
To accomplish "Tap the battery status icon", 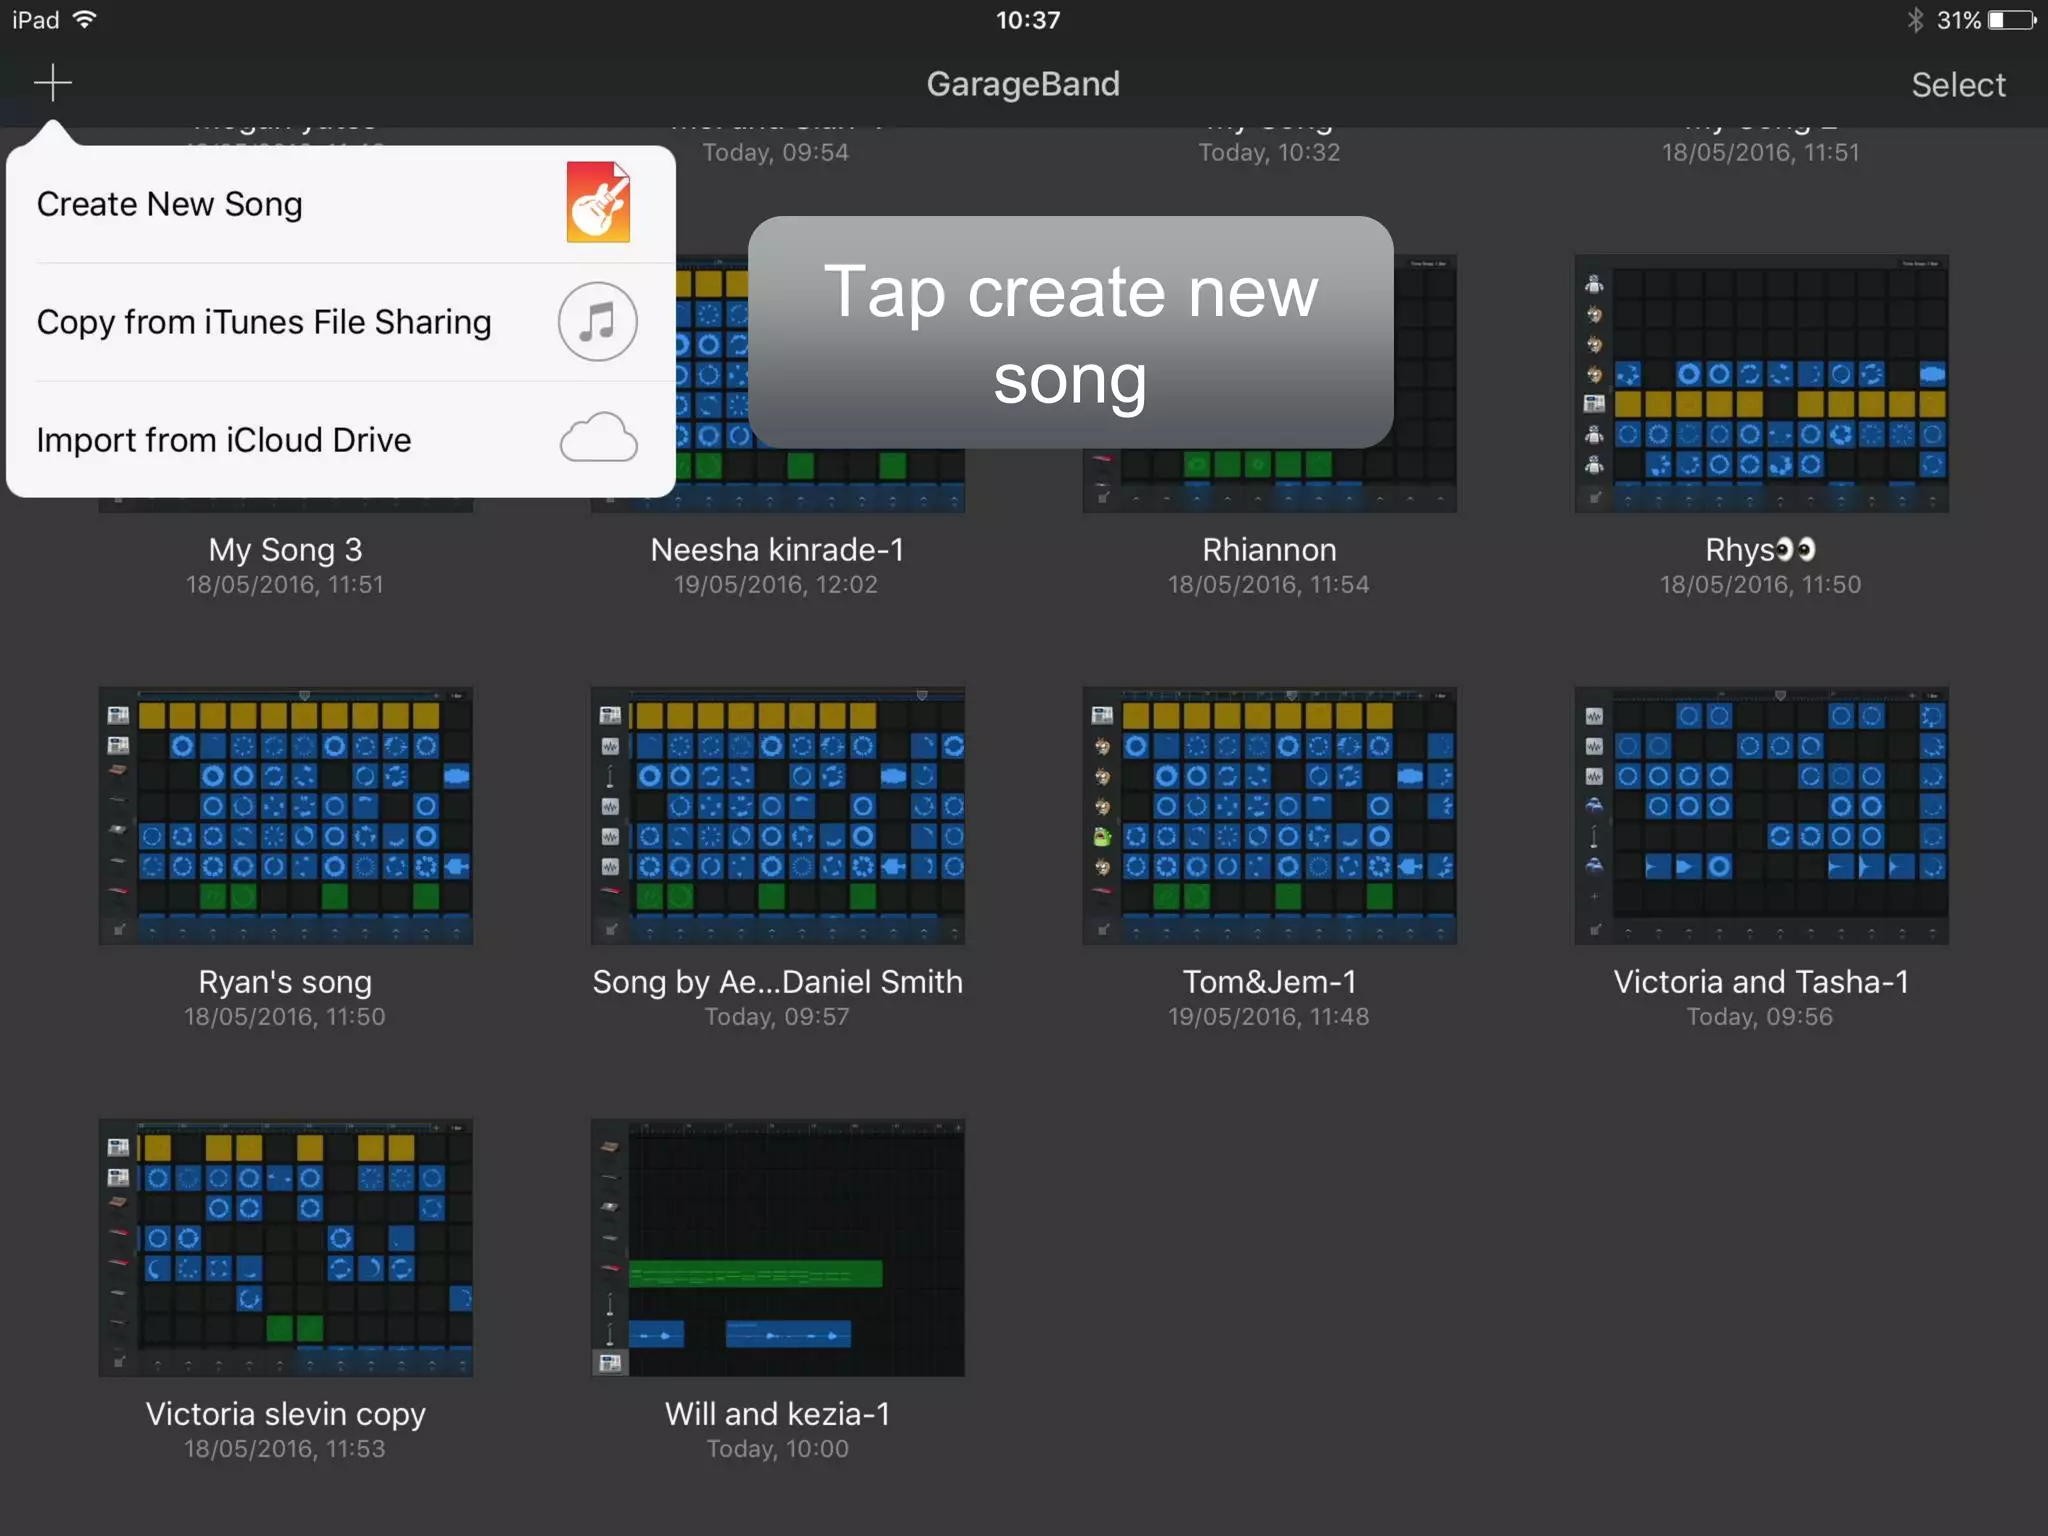I will (x=2012, y=20).
